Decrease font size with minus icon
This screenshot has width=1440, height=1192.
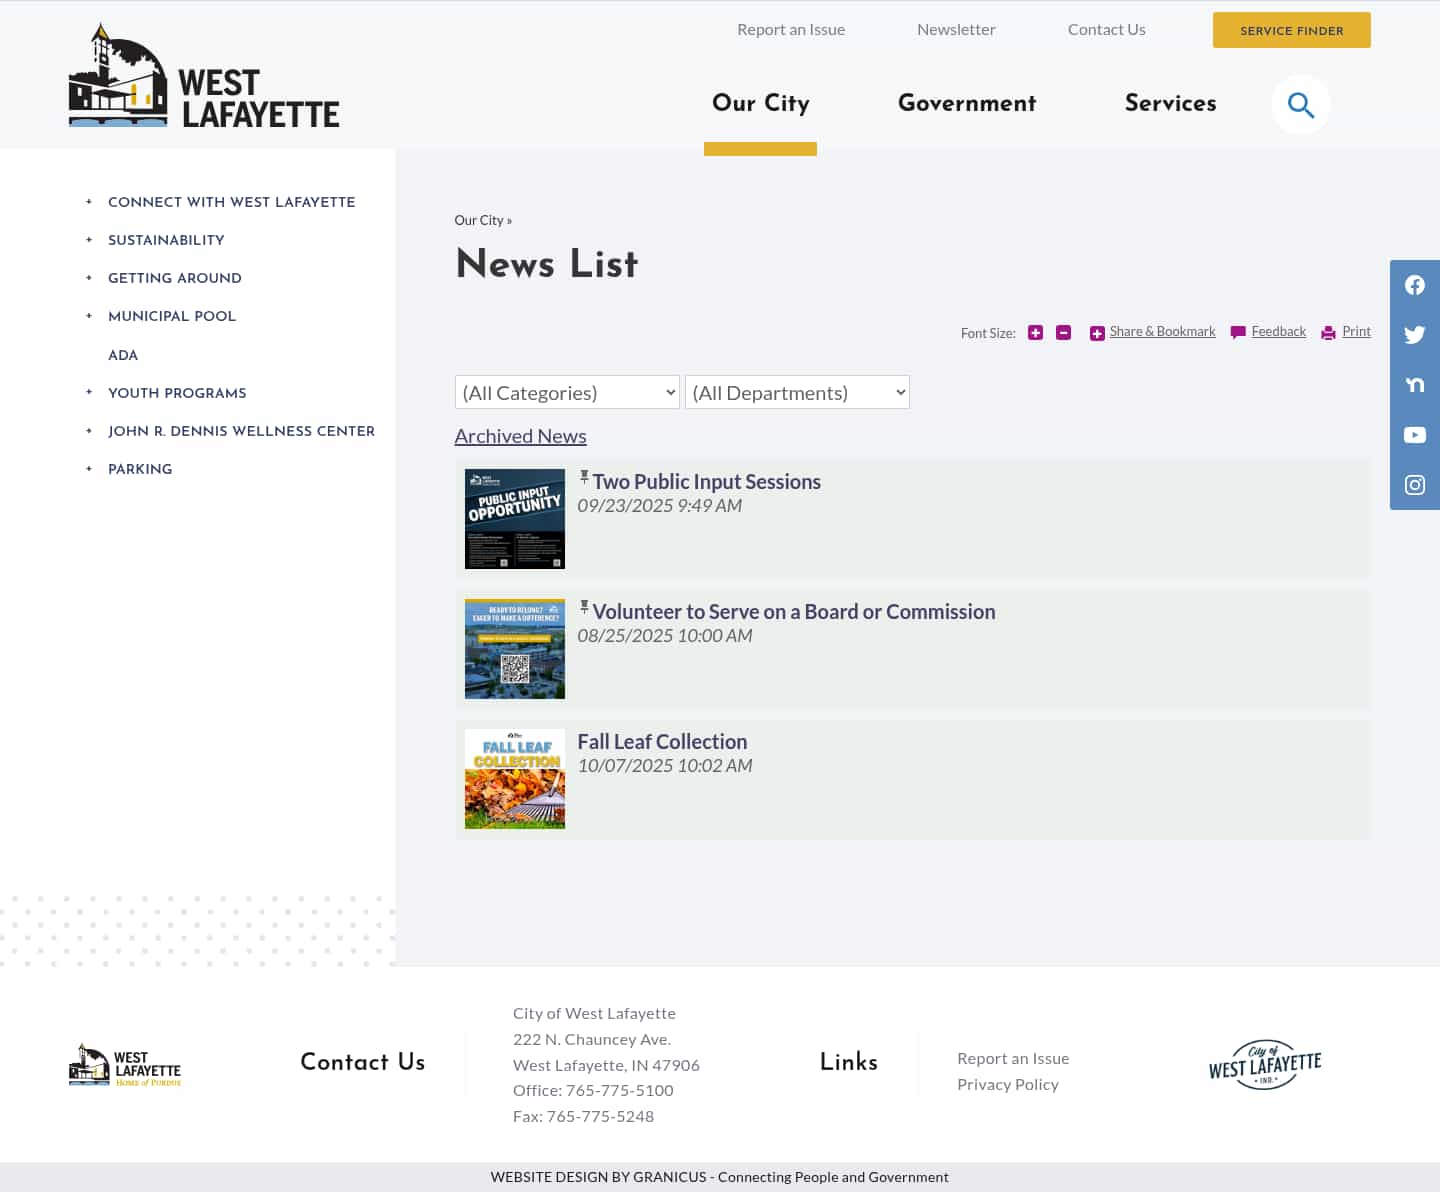point(1063,333)
